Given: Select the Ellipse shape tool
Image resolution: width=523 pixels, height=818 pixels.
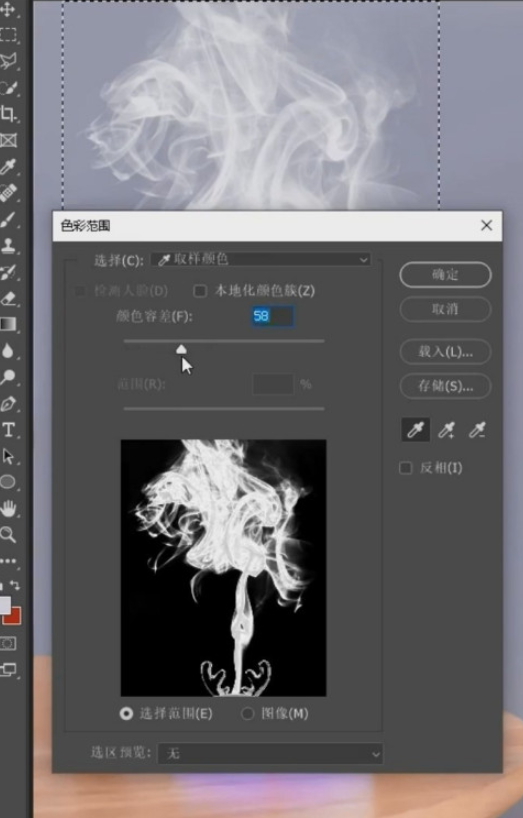Looking at the screenshot, I should coord(8,482).
